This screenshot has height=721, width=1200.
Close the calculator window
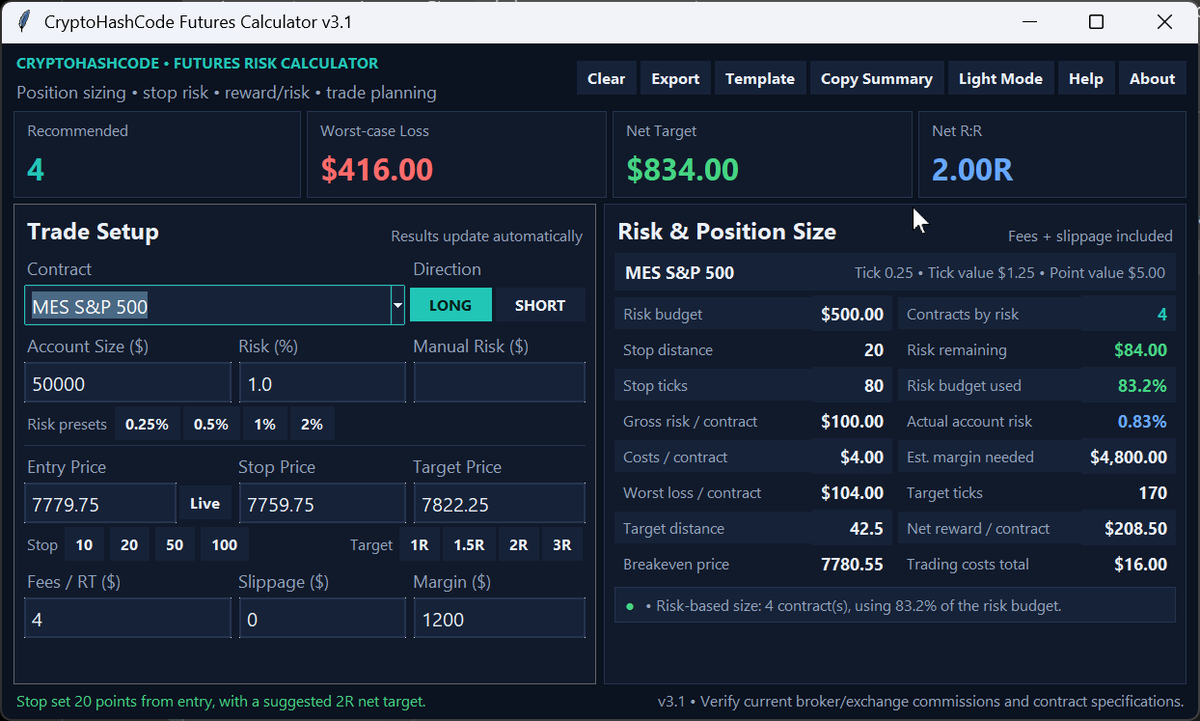point(1164,21)
